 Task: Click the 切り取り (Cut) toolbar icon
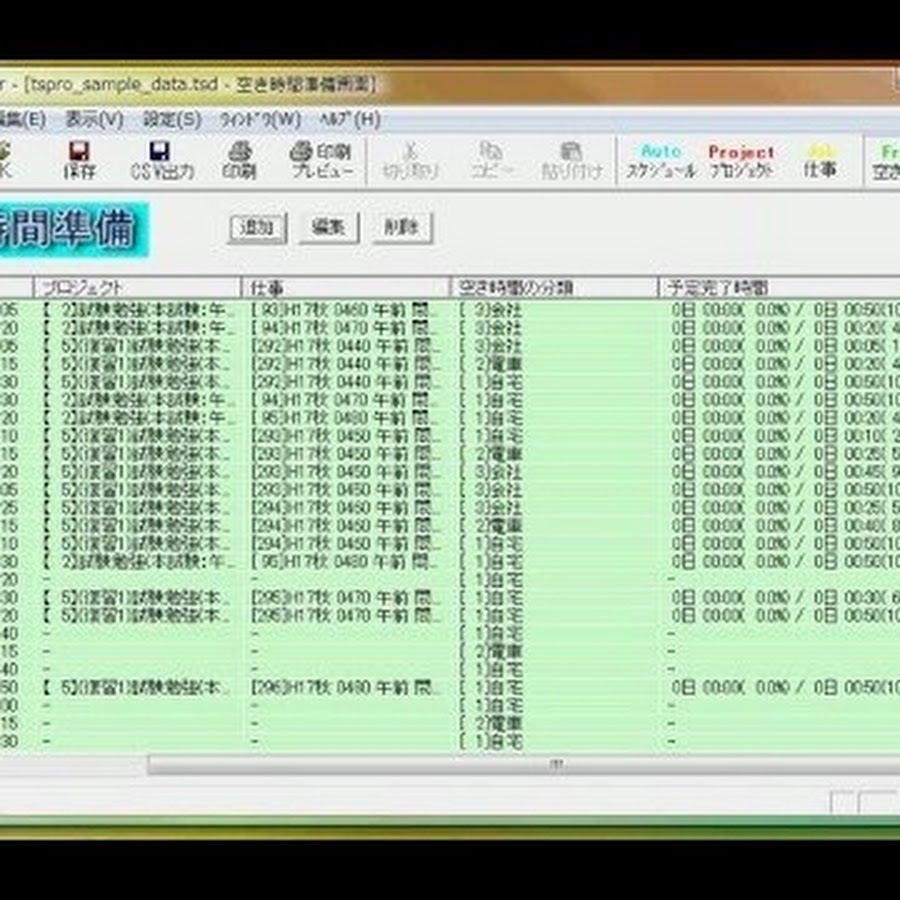coord(411,159)
